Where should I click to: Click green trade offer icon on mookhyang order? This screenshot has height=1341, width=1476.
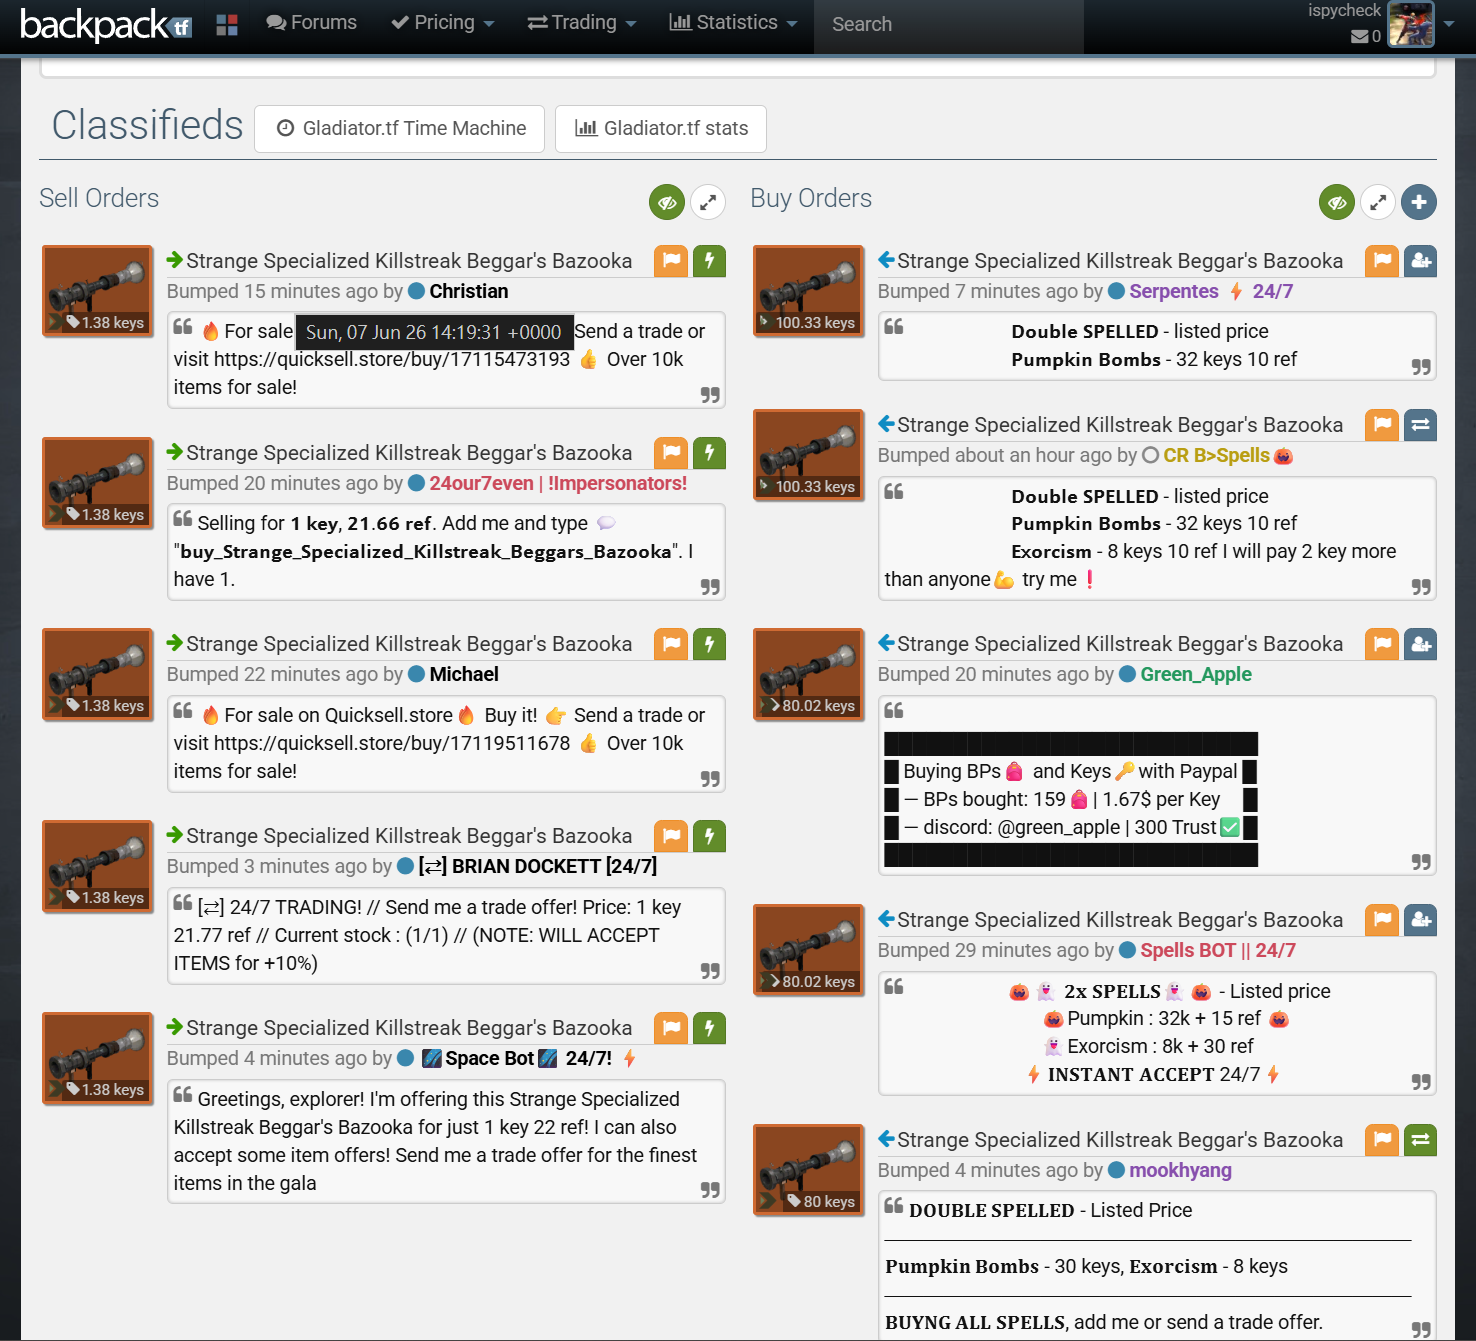(1420, 1140)
